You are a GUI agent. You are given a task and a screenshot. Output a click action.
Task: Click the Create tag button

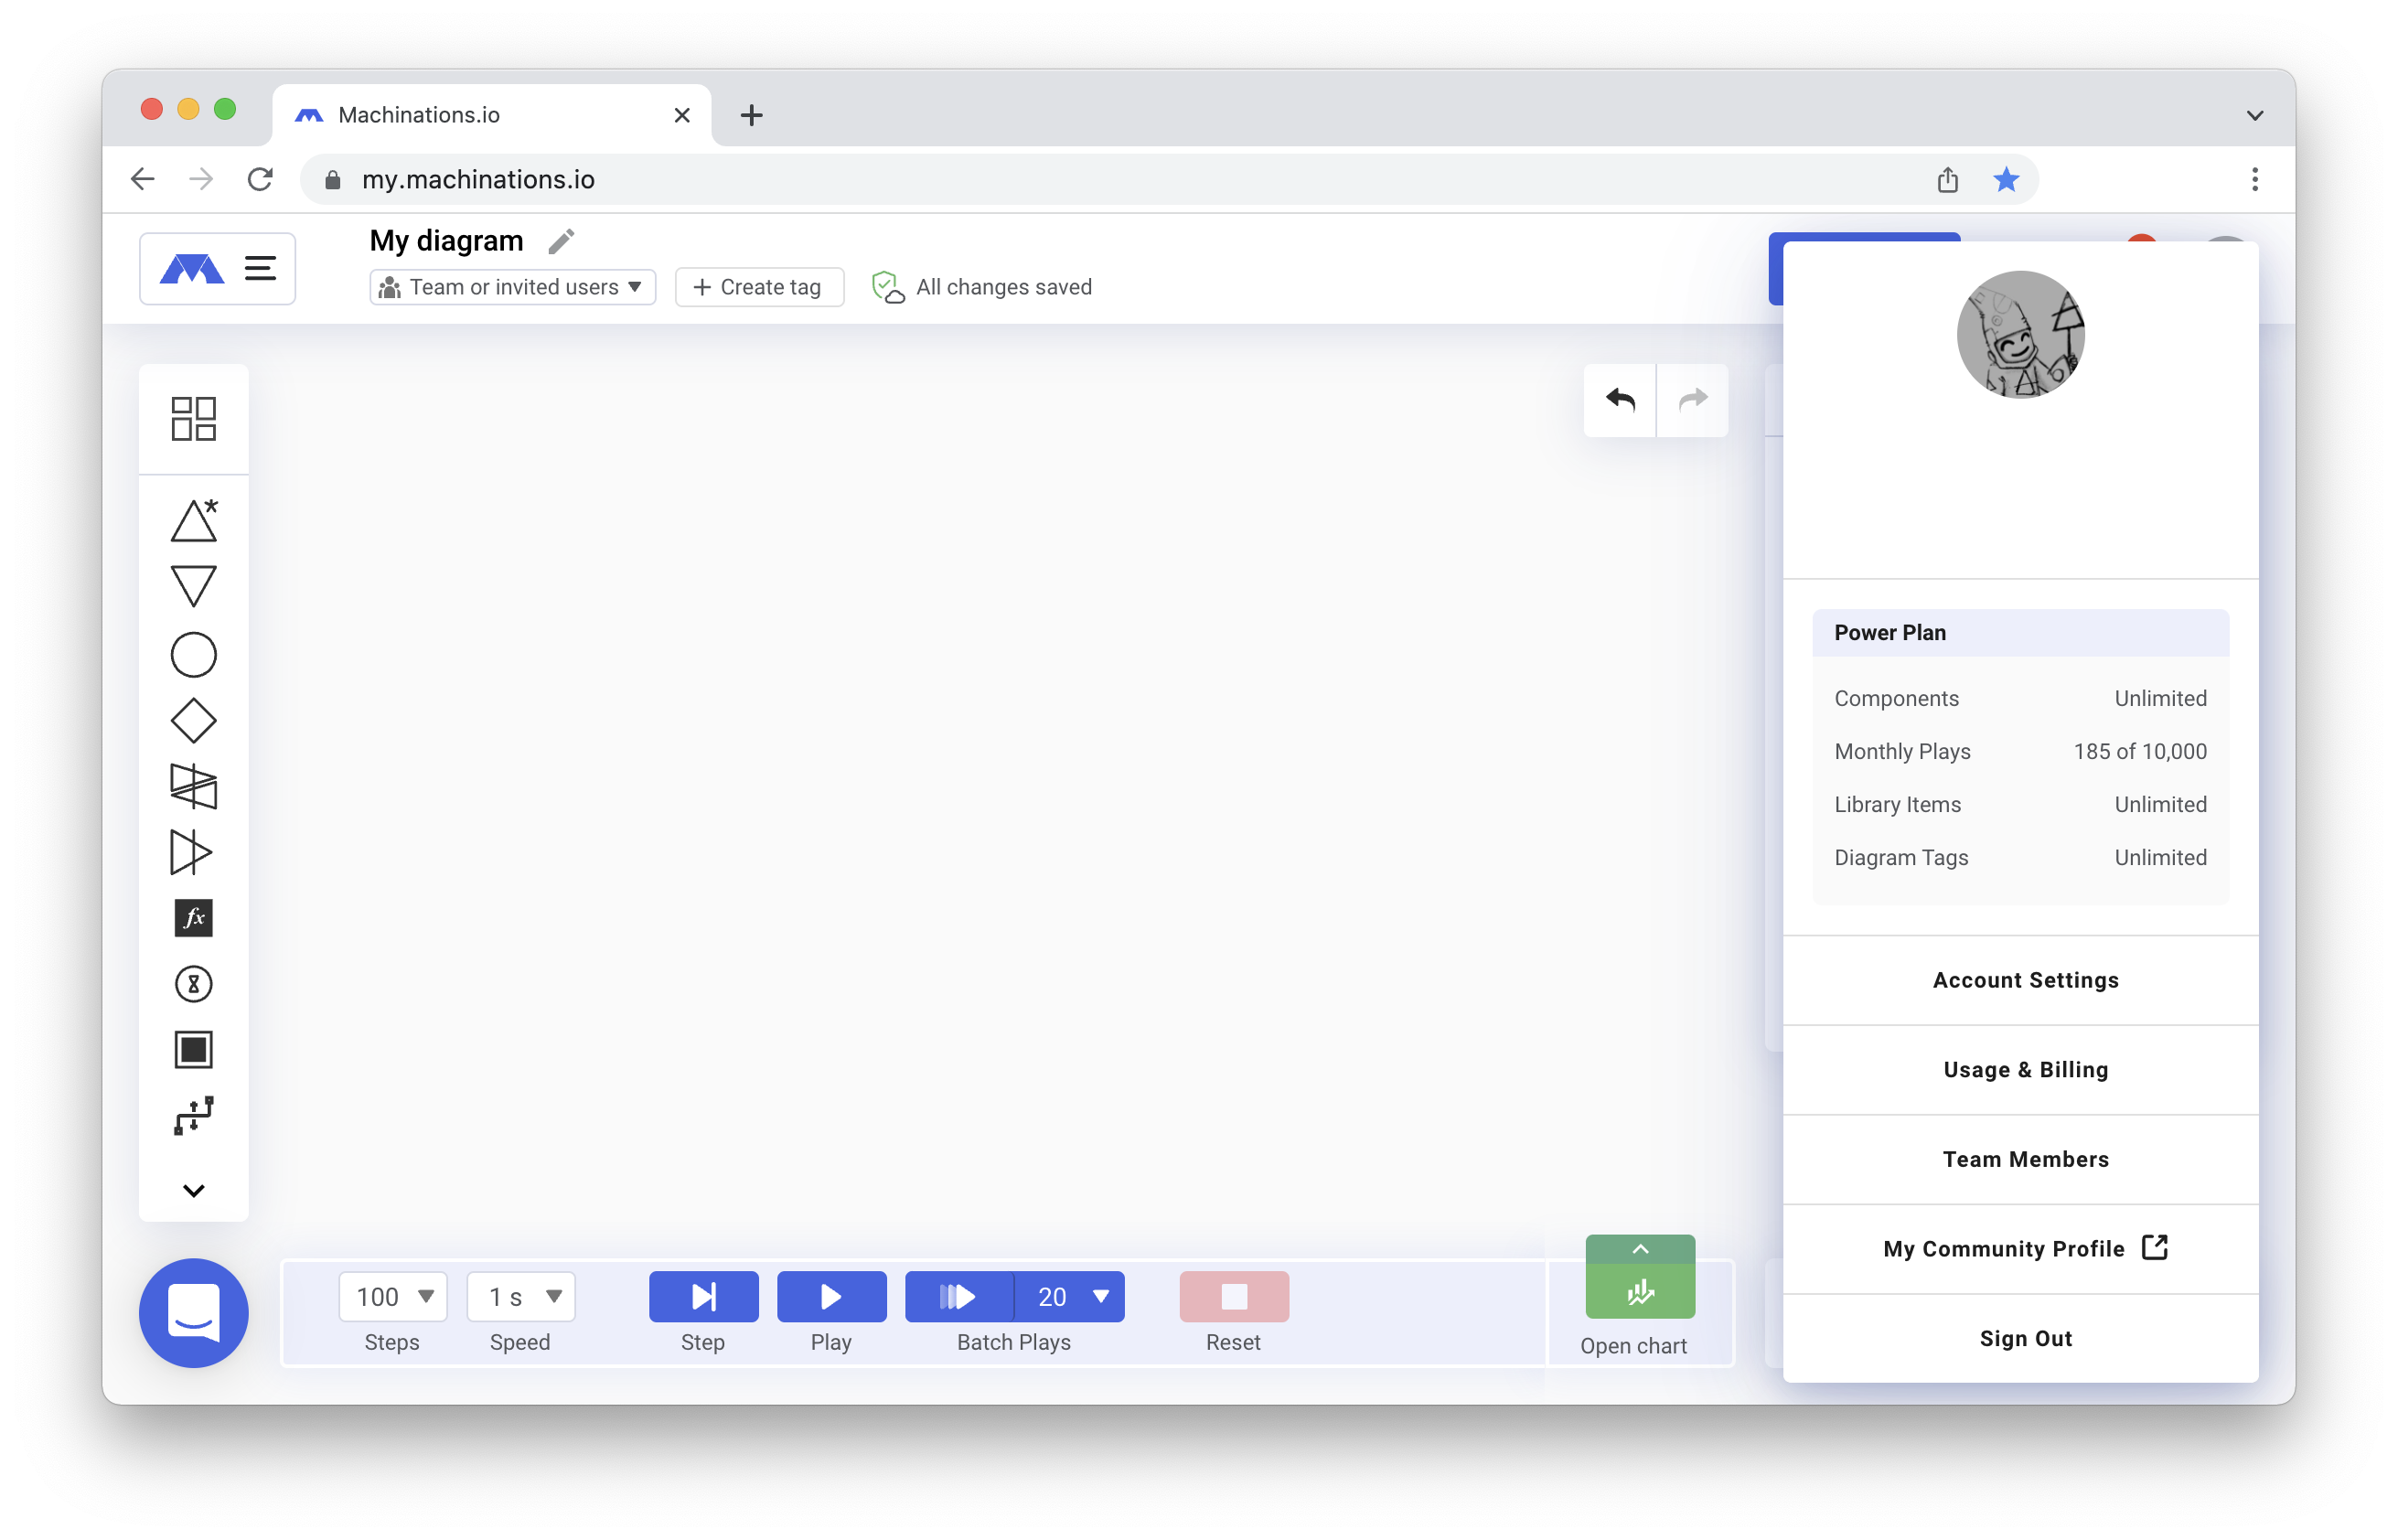759,287
